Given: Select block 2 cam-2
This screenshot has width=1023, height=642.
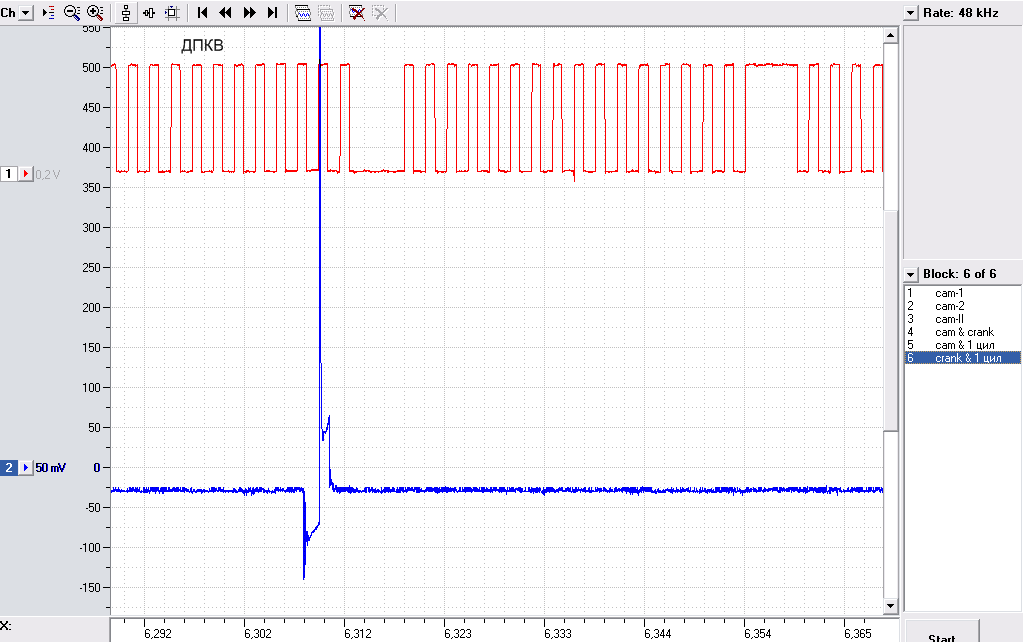Looking at the screenshot, I should pos(962,306).
